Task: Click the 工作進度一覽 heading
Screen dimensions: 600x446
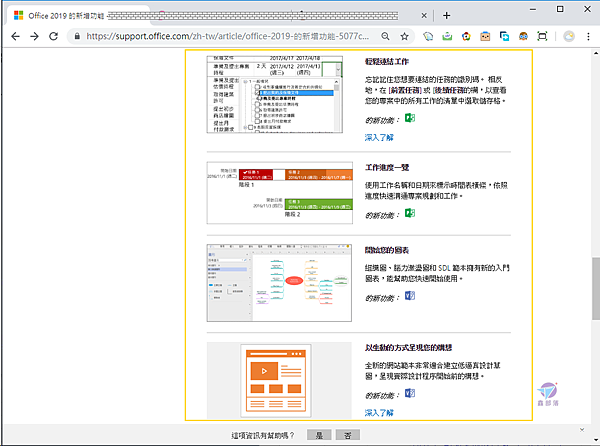Action: [387, 168]
